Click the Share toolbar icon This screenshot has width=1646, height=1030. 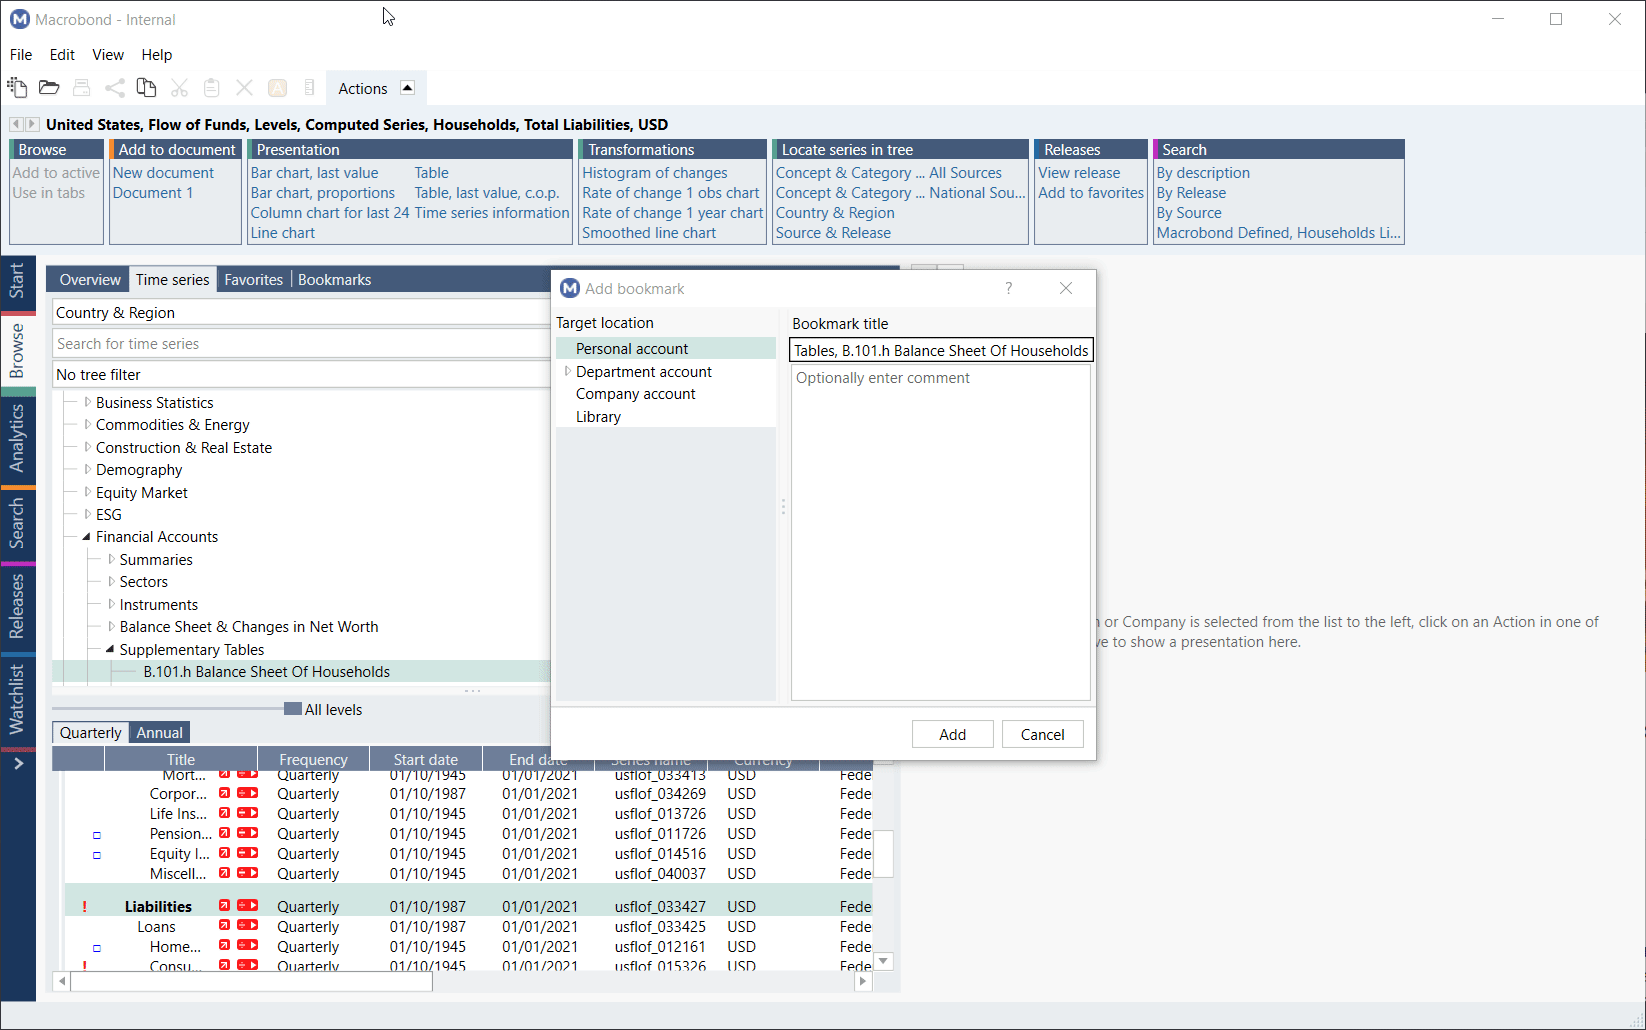(x=115, y=88)
